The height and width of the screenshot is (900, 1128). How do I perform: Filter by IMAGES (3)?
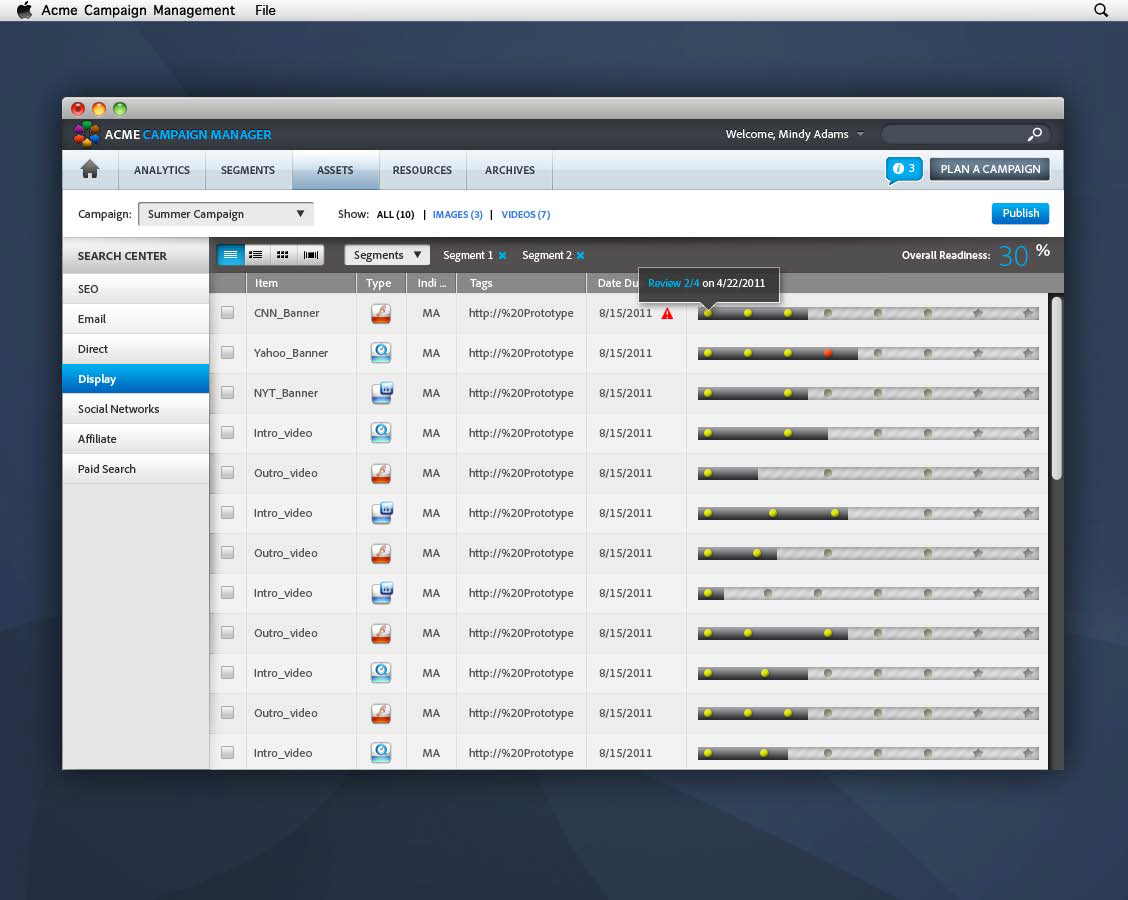coord(458,214)
